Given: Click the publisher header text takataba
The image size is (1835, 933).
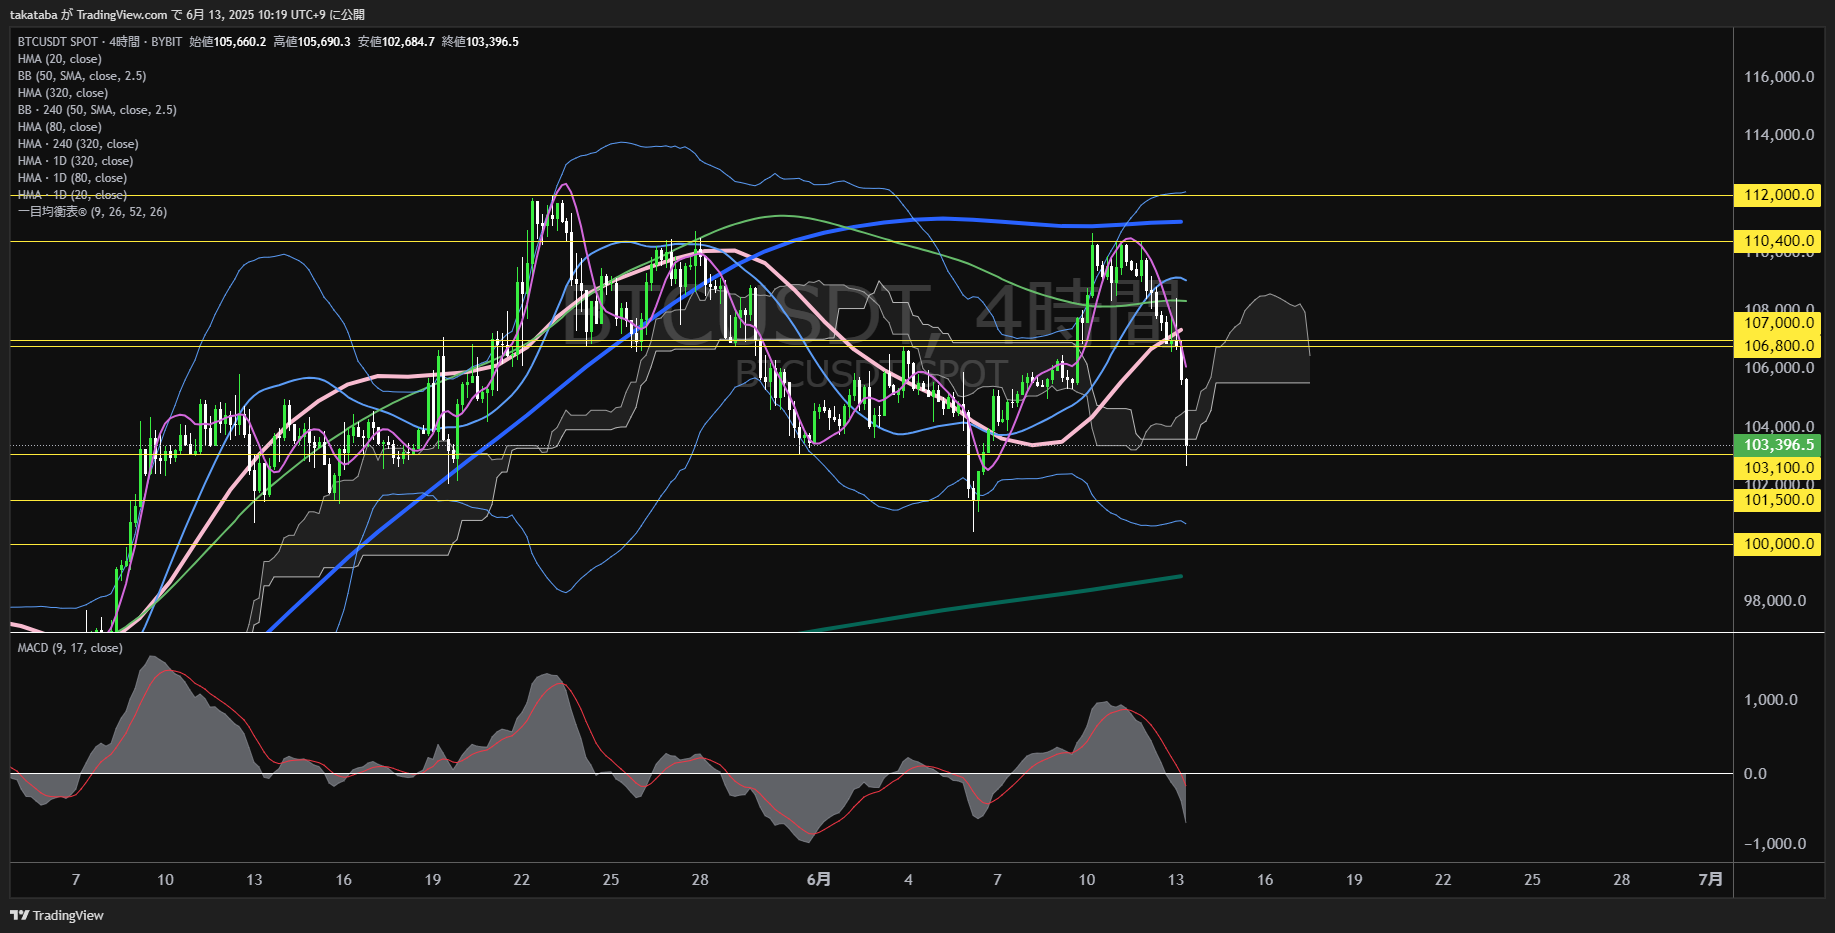Looking at the screenshot, I should point(33,15).
